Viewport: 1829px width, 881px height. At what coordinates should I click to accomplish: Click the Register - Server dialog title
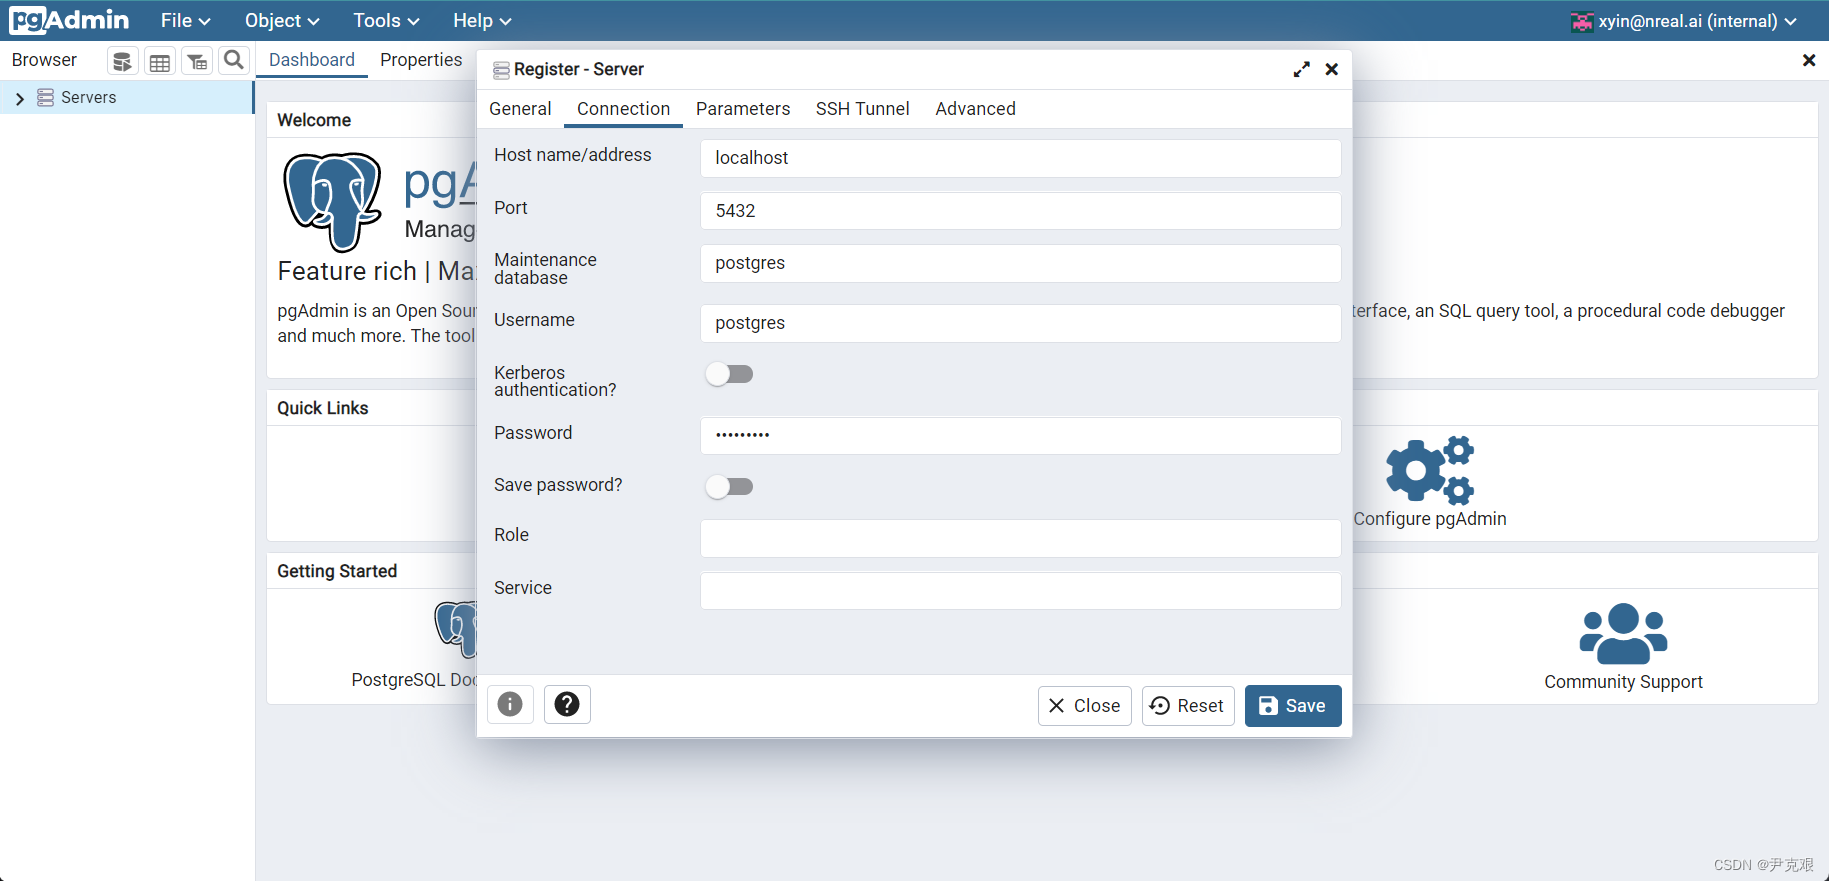pyautogui.click(x=578, y=69)
